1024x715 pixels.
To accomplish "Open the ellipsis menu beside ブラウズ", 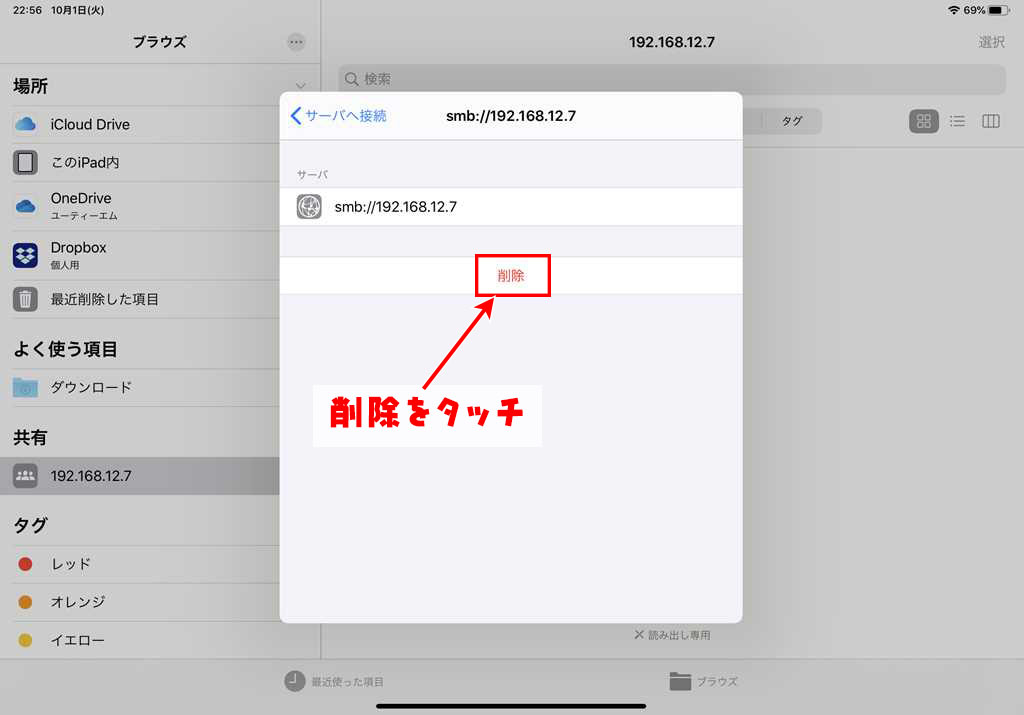I will click(296, 42).
